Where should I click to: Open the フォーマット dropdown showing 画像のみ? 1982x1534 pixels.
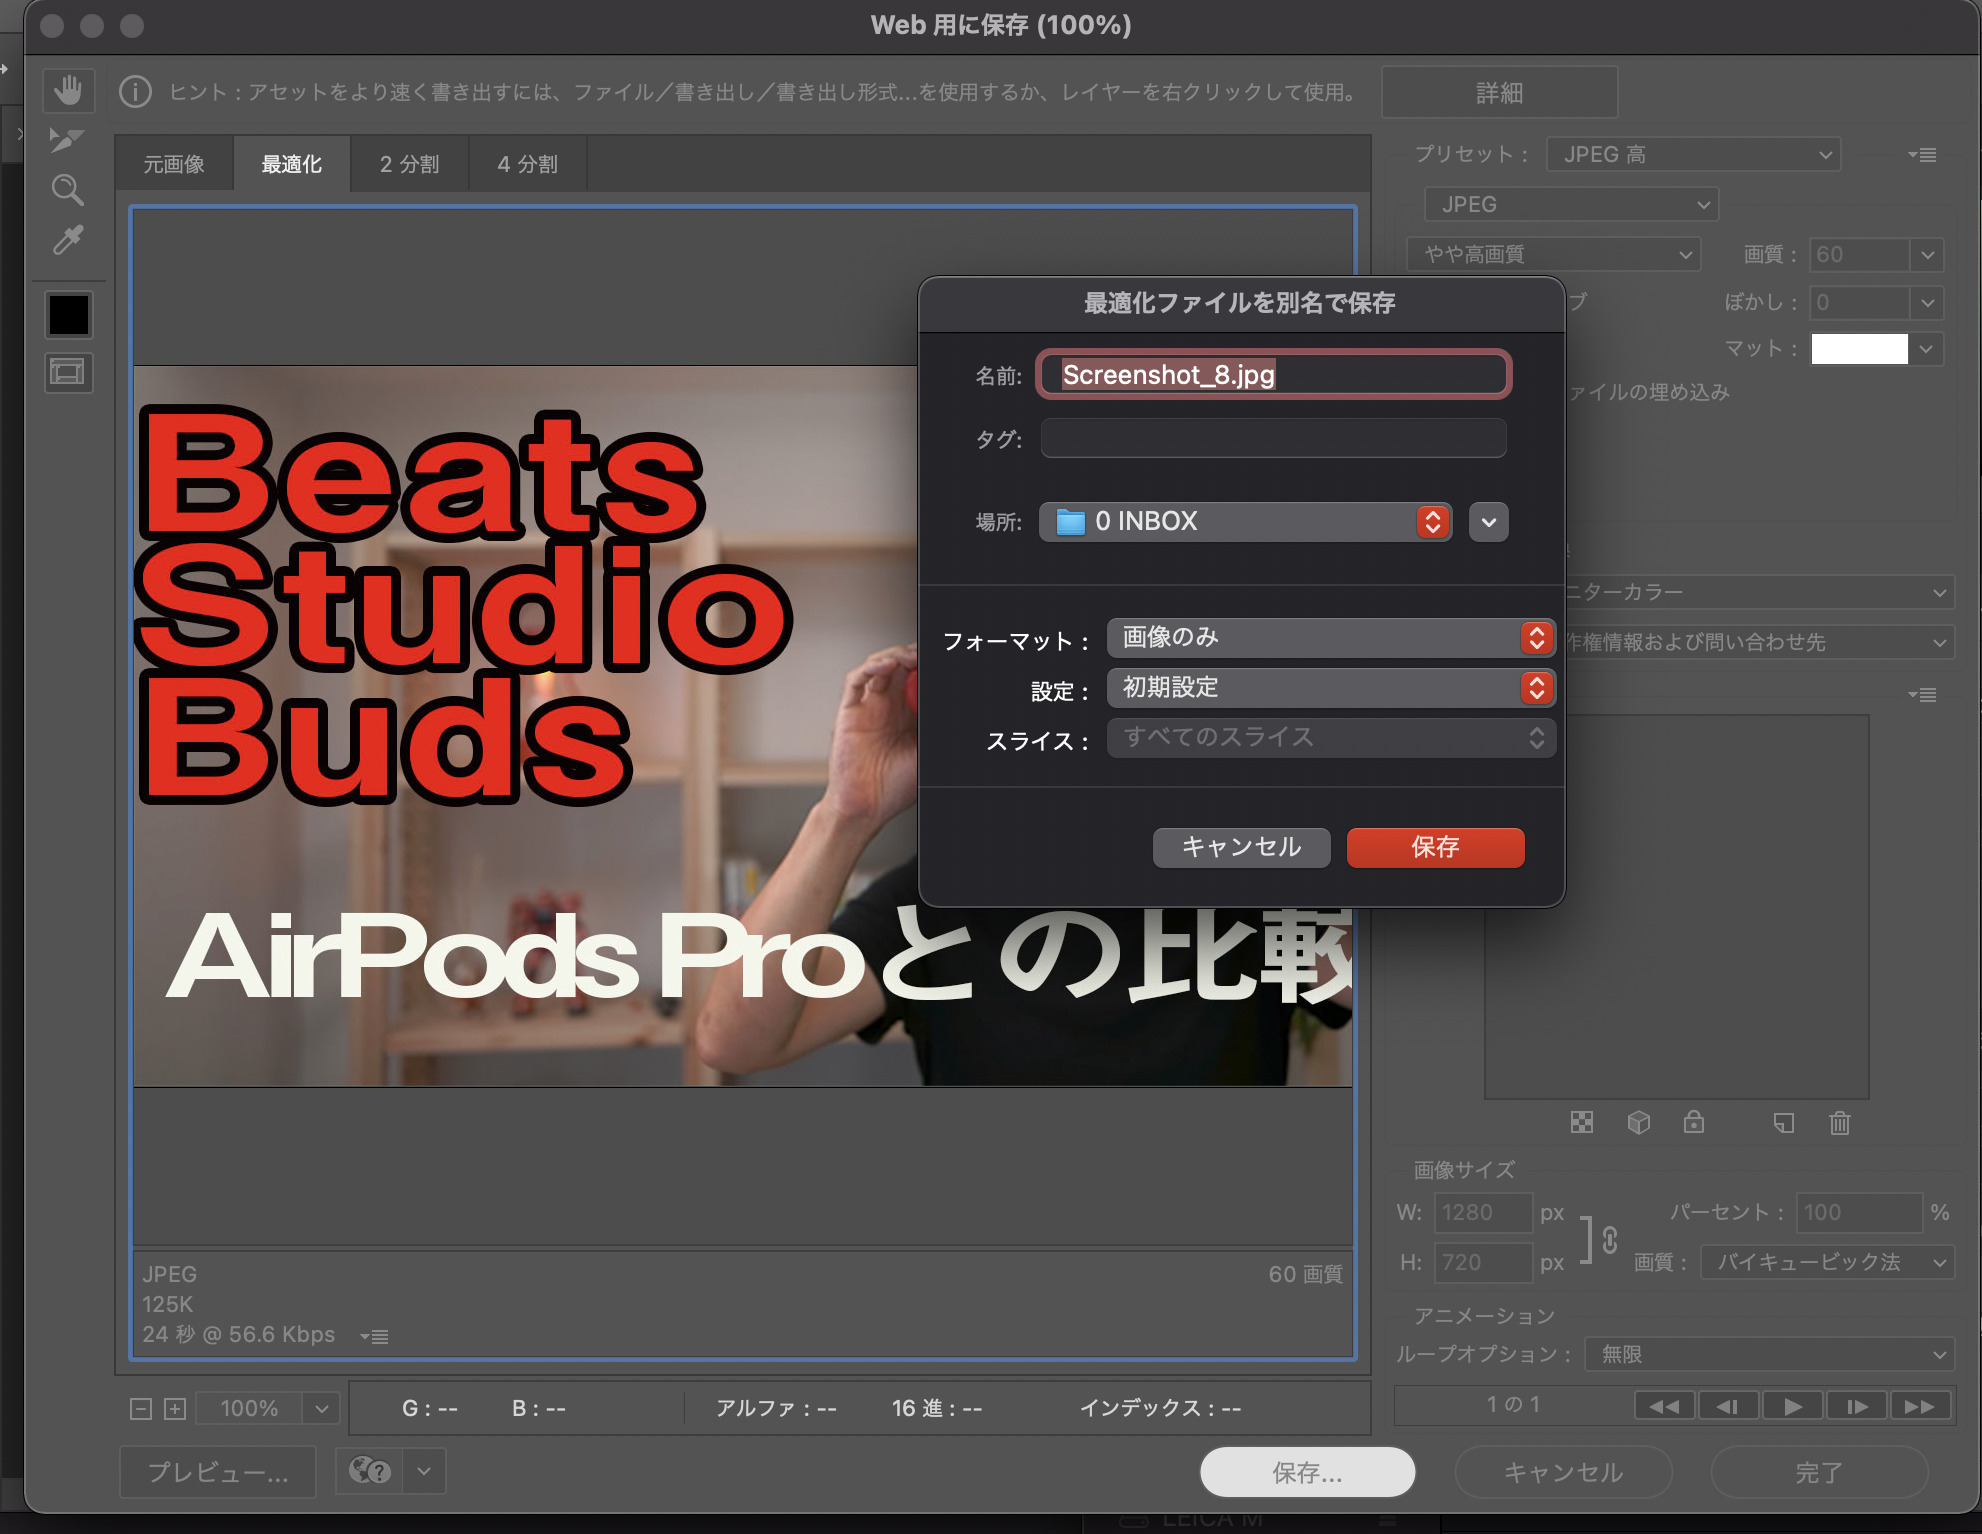point(1330,638)
